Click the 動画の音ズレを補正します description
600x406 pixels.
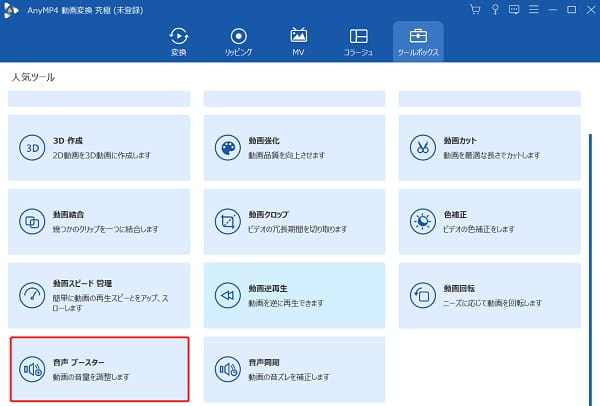pos(289,377)
